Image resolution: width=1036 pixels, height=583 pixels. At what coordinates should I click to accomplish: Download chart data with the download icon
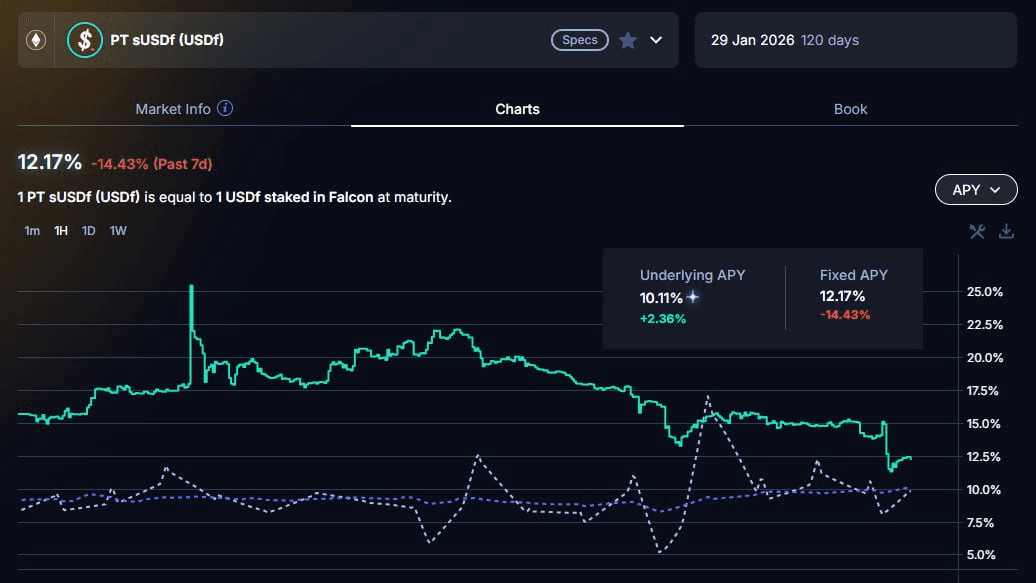click(x=1006, y=231)
